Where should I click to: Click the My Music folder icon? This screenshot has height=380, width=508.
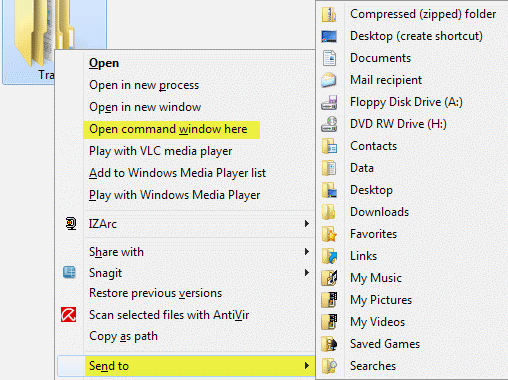coord(329,278)
